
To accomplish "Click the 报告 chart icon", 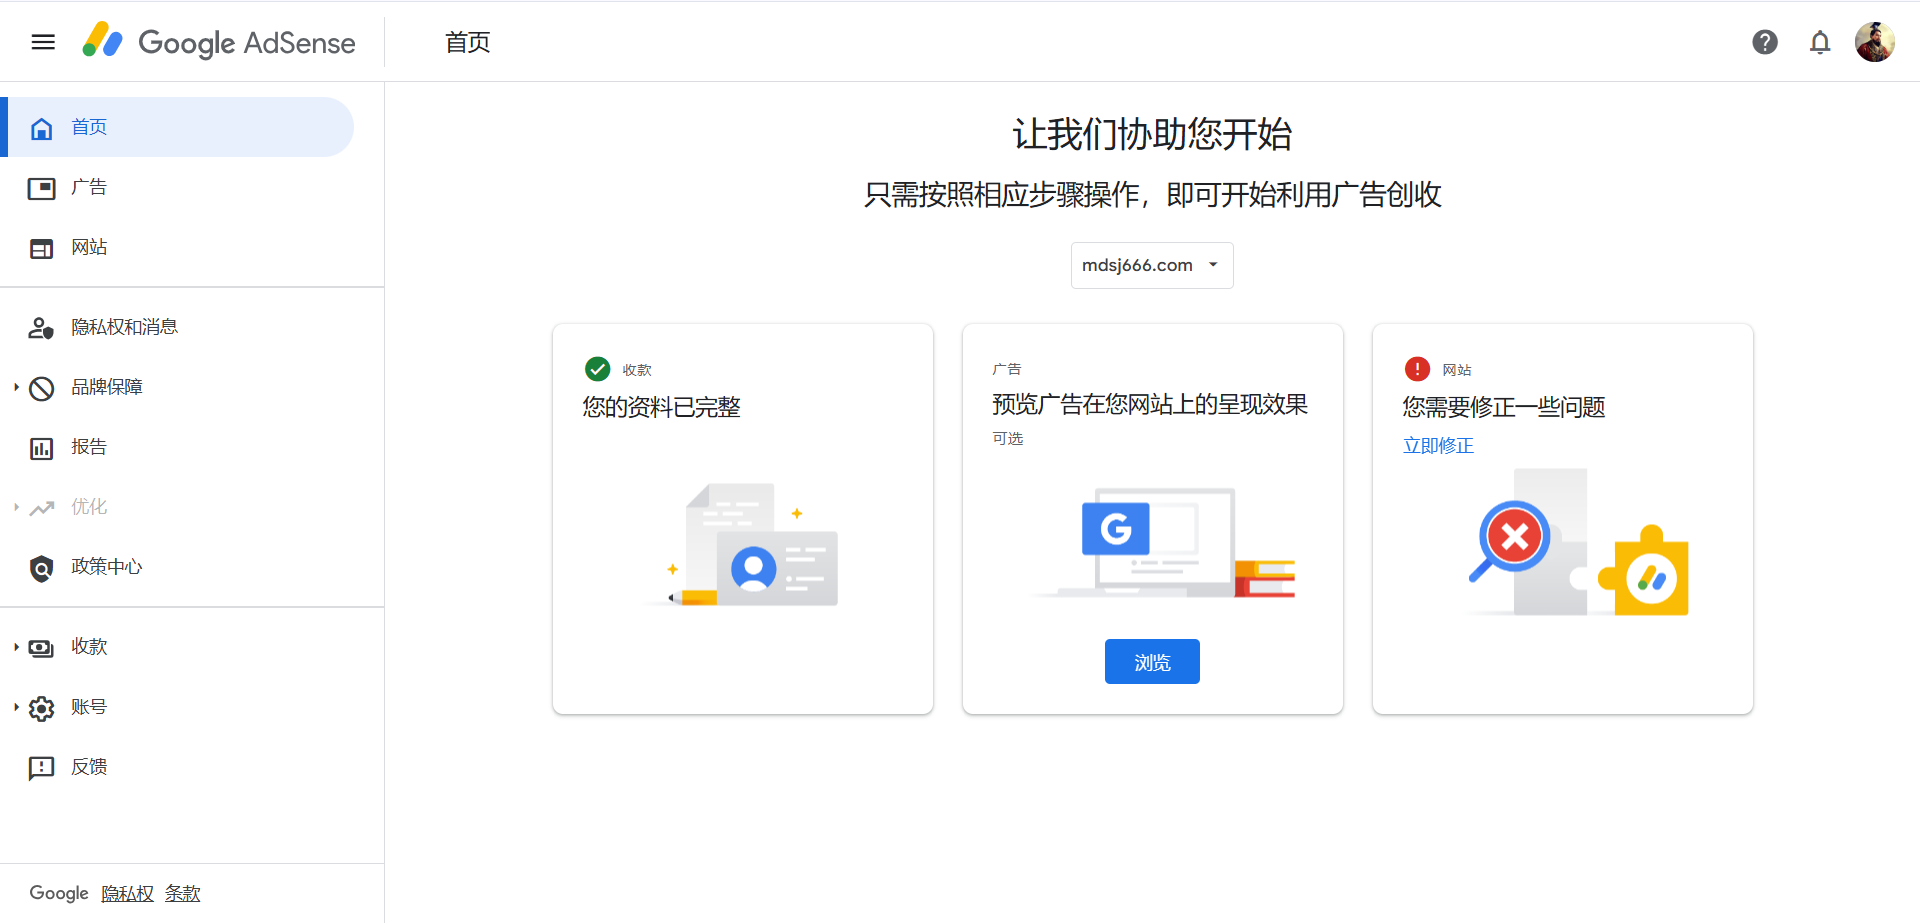I will click(x=41, y=448).
